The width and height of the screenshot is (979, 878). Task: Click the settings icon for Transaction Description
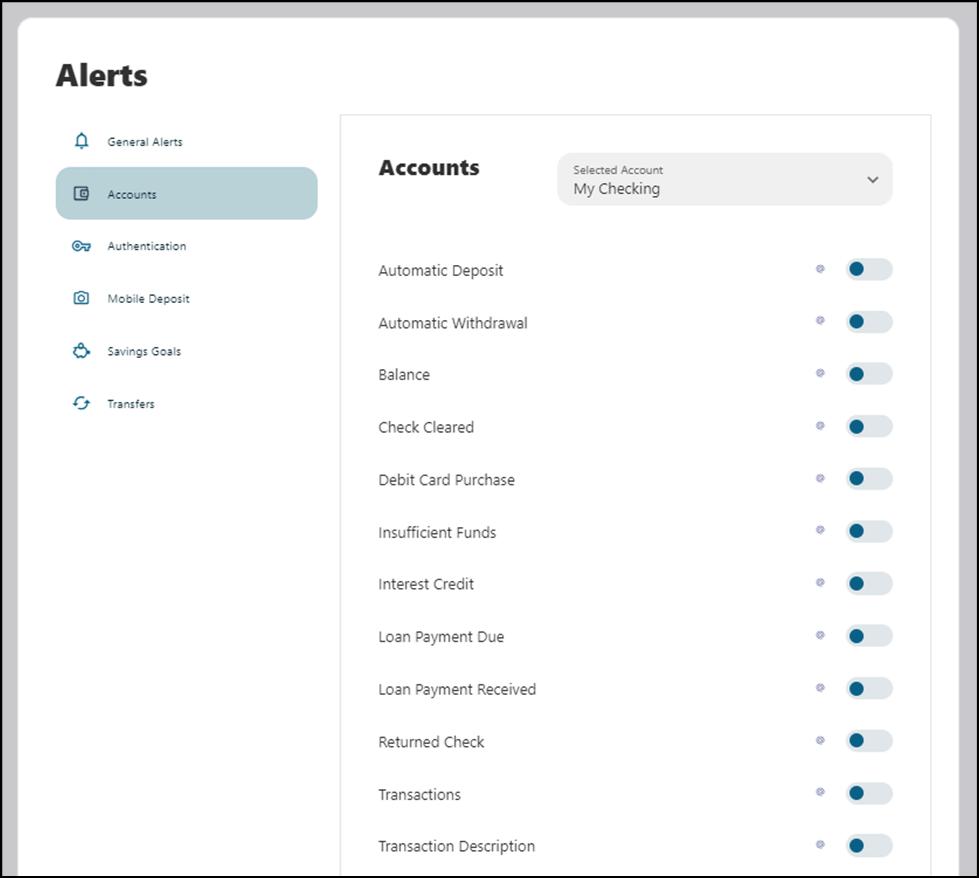[x=820, y=844]
